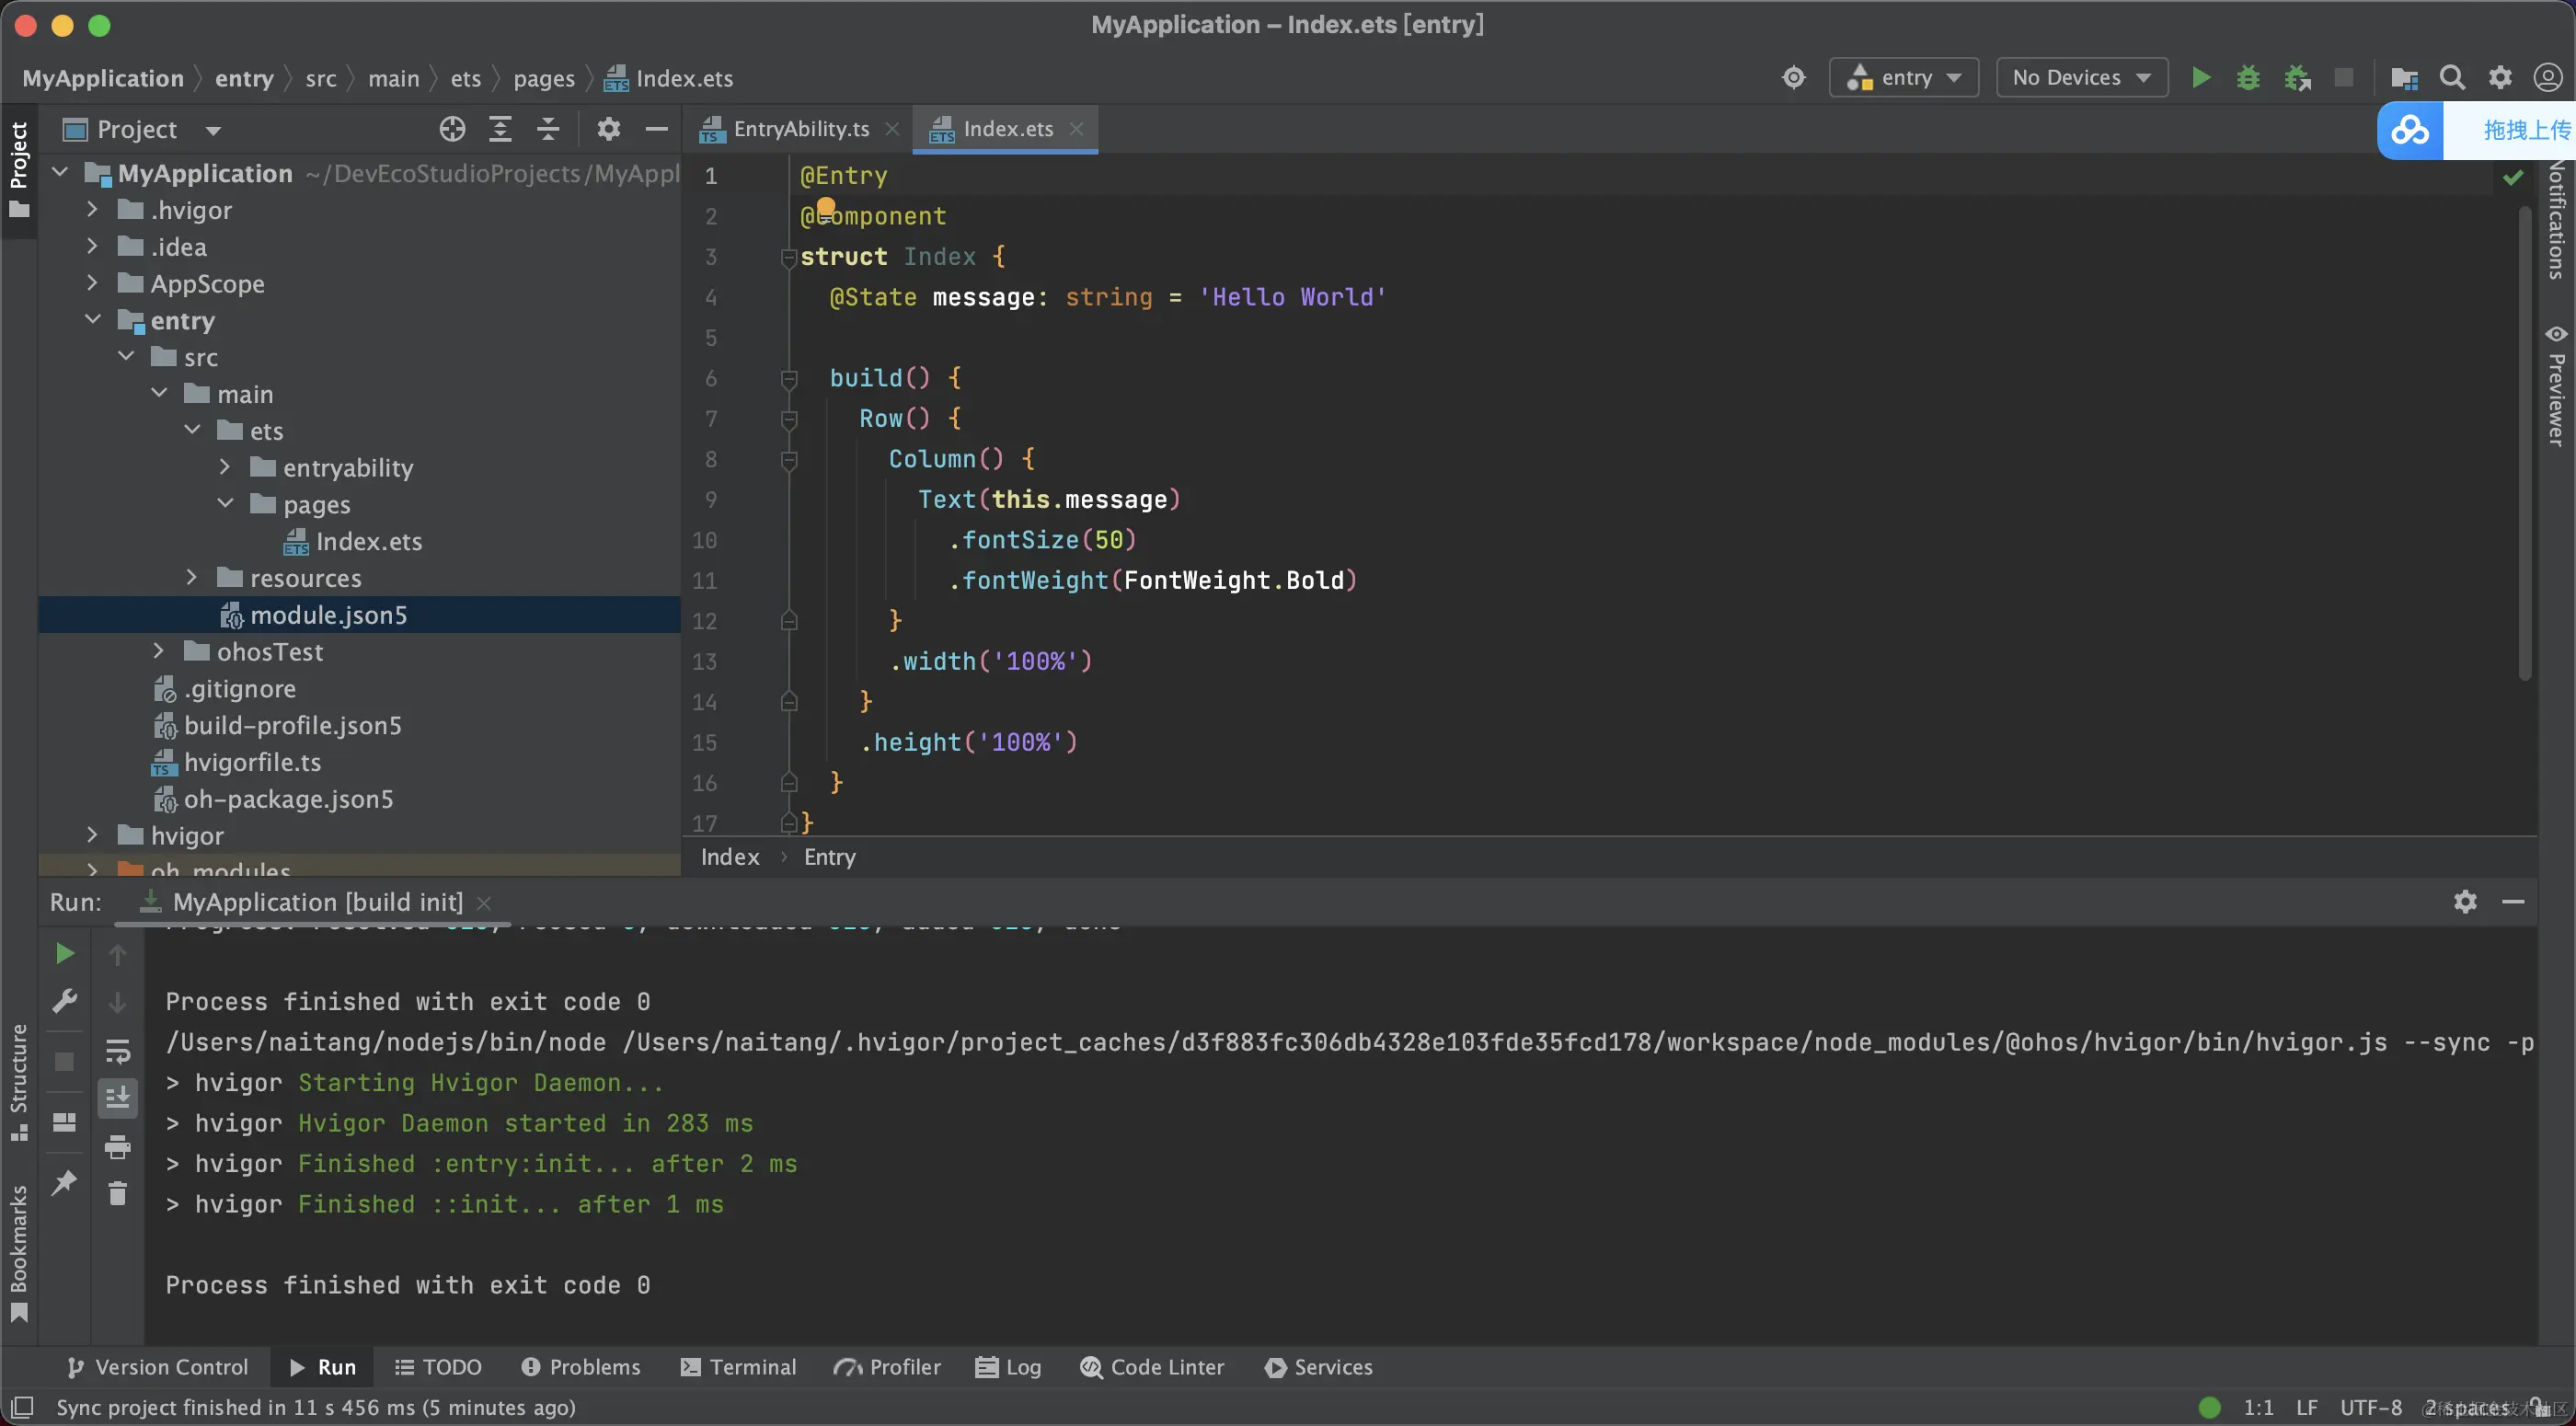Click the Debug bug icon in toolbar
The width and height of the screenshot is (2576, 1426).
2248,78
